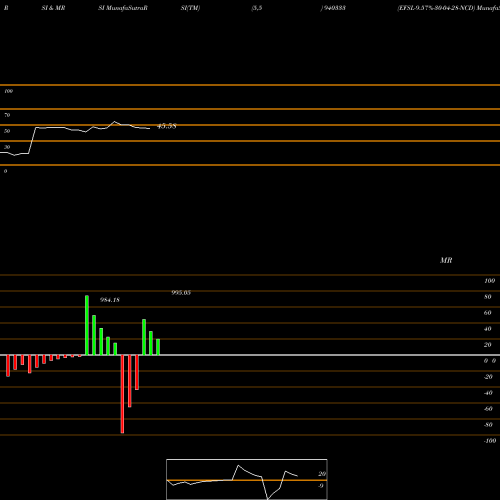Viewport: 500px width, 500px height.
Task: Click the longest red histogram bar
Action: [122, 394]
